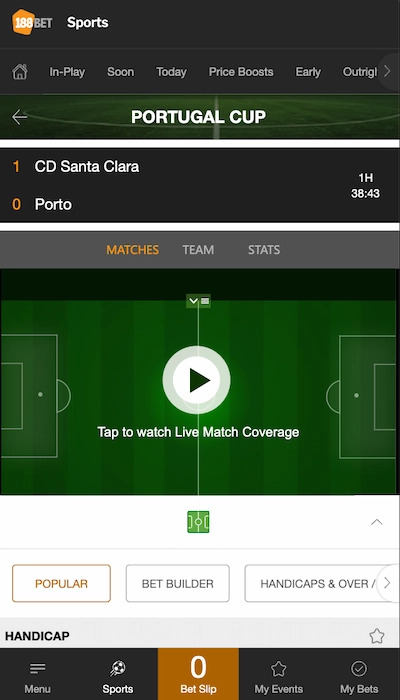The height and width of the screenshot is (700, 400).
Task: Choose the BET BUILDER filter
Action: (178, 583)
